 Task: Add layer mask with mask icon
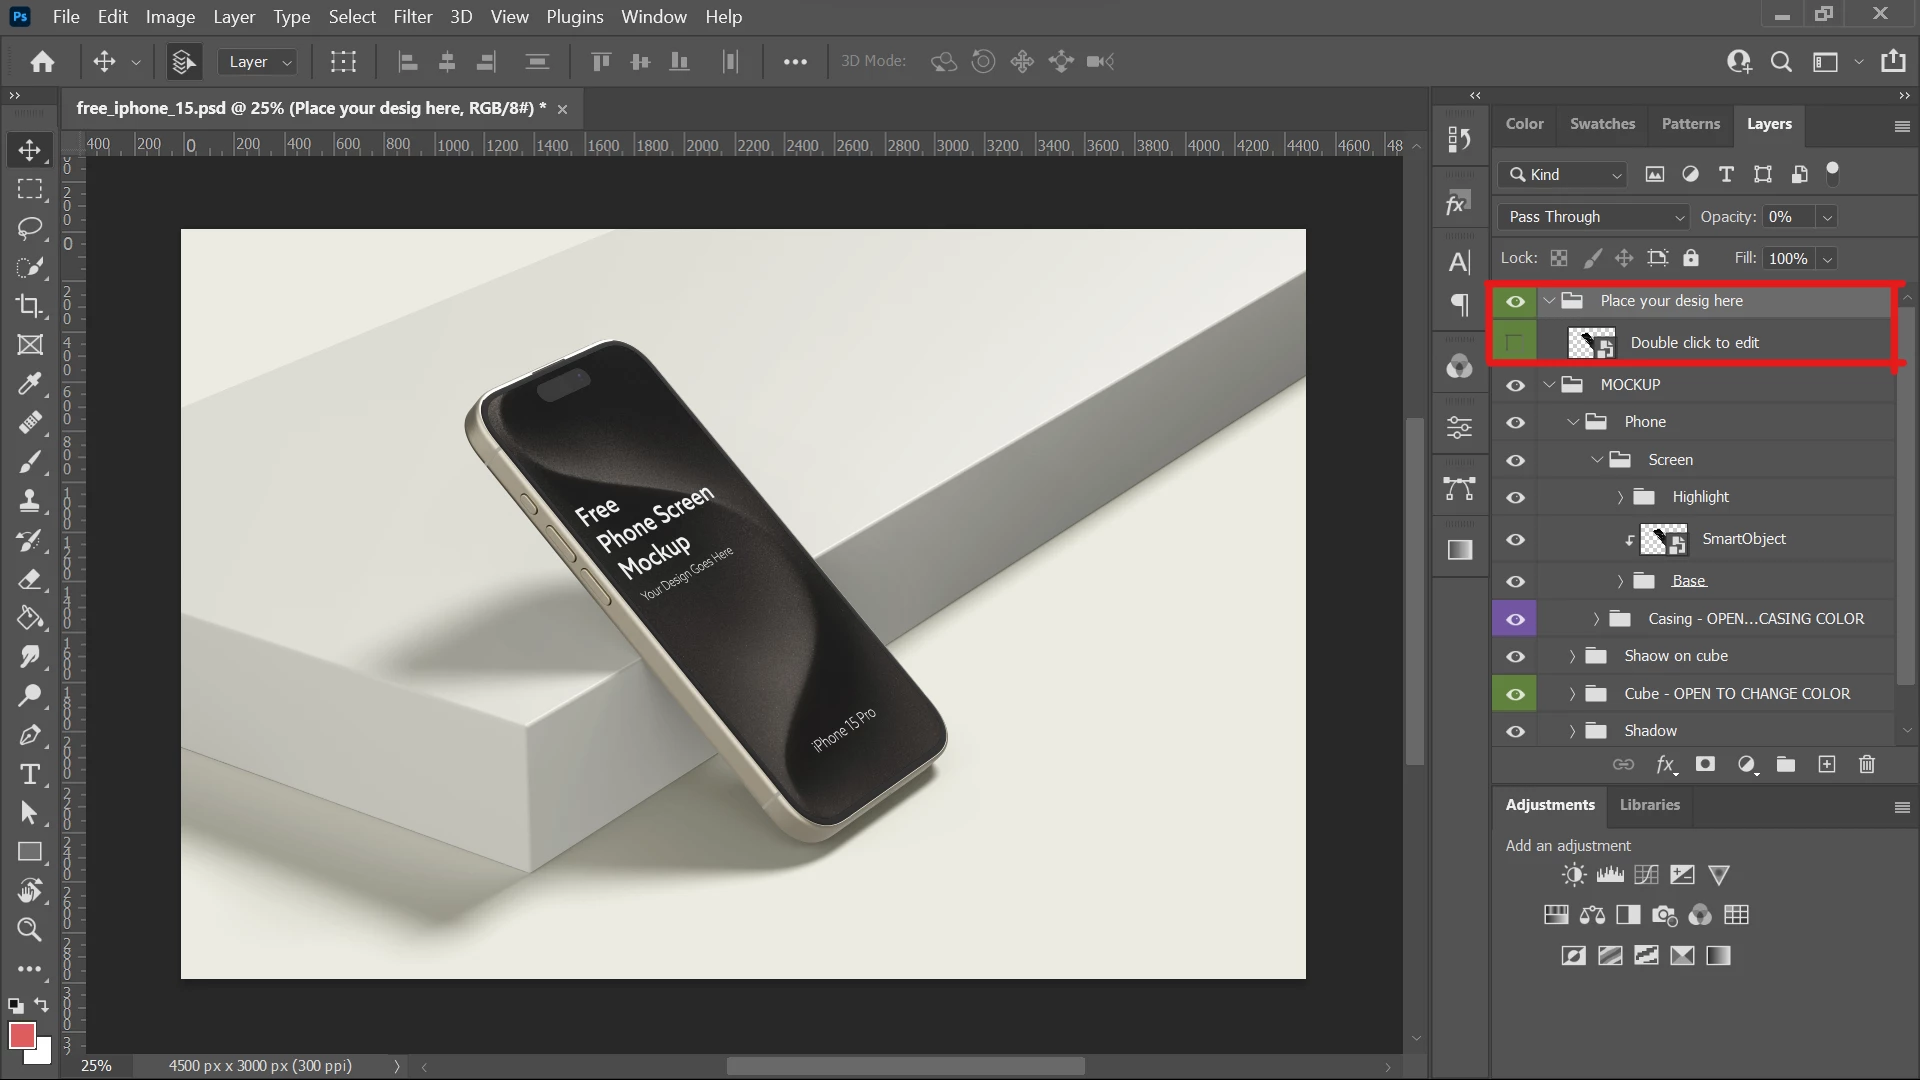[1705, 765]
